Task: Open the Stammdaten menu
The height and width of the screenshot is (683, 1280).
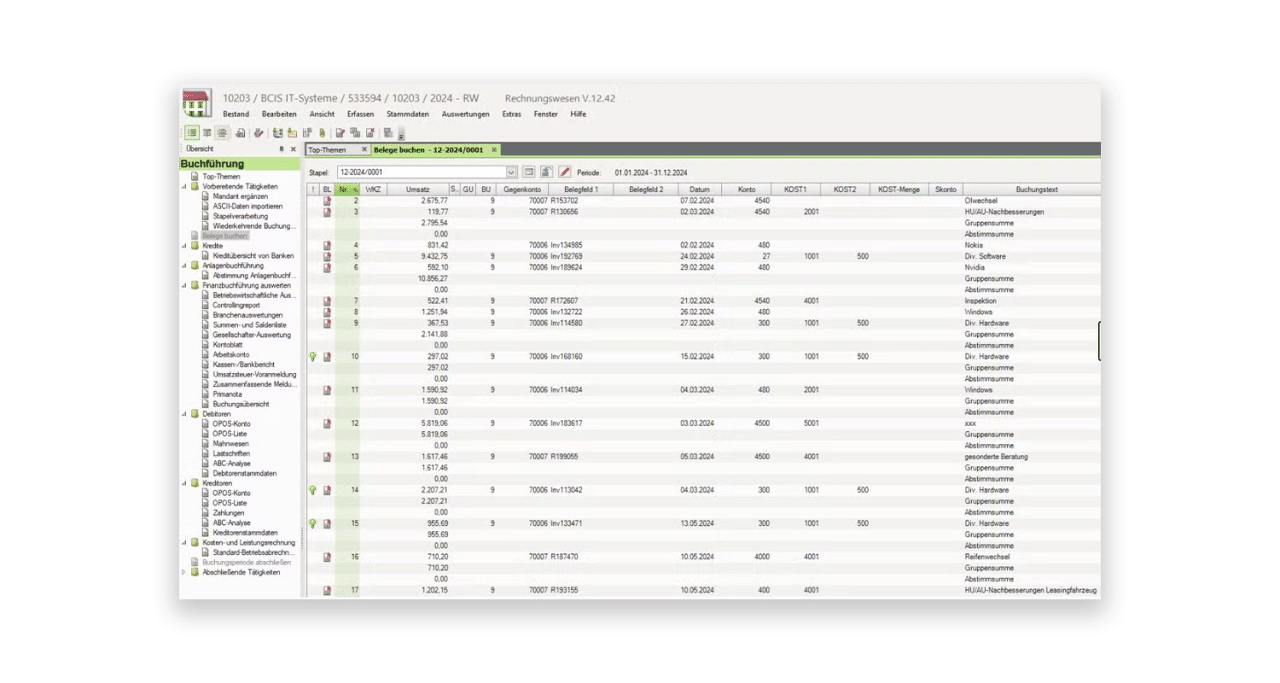Action: pos(407,114)
